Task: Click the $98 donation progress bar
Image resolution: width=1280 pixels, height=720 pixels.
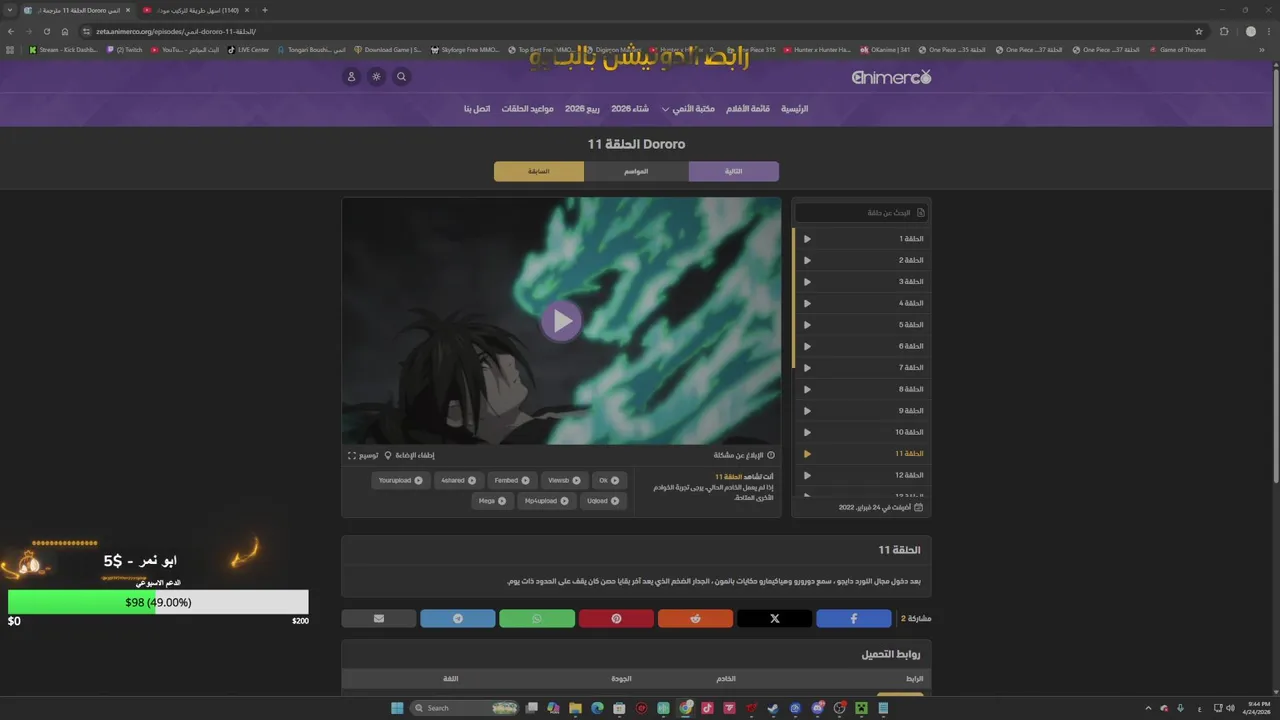Action: point(158,602)
